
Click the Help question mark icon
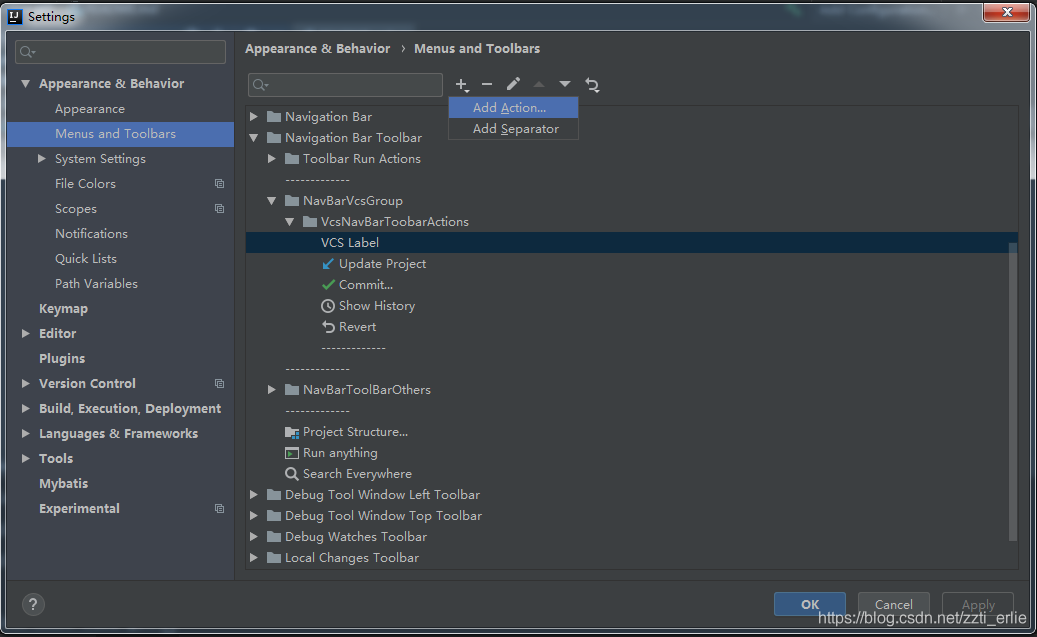point(33,604)
